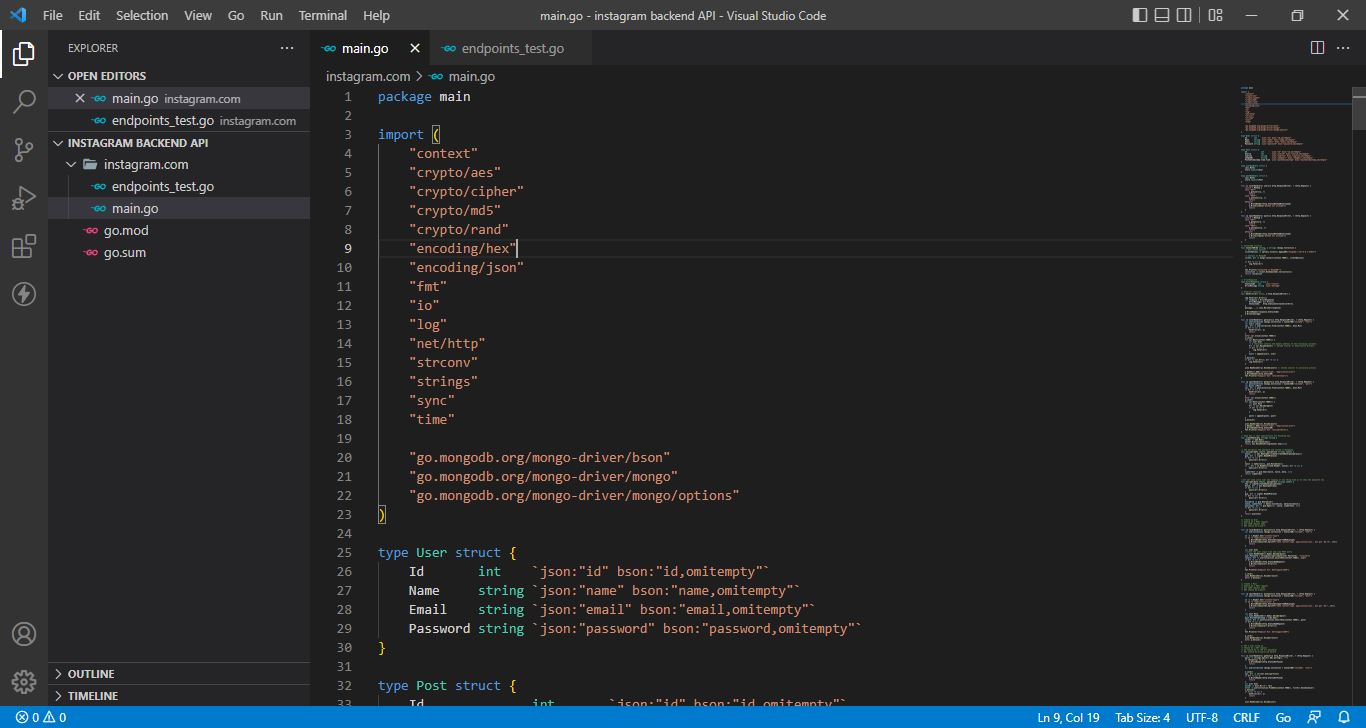
Task: Click "go.mongodb.org/mongo-driver/bson" import text
Action: pos(540,457)
